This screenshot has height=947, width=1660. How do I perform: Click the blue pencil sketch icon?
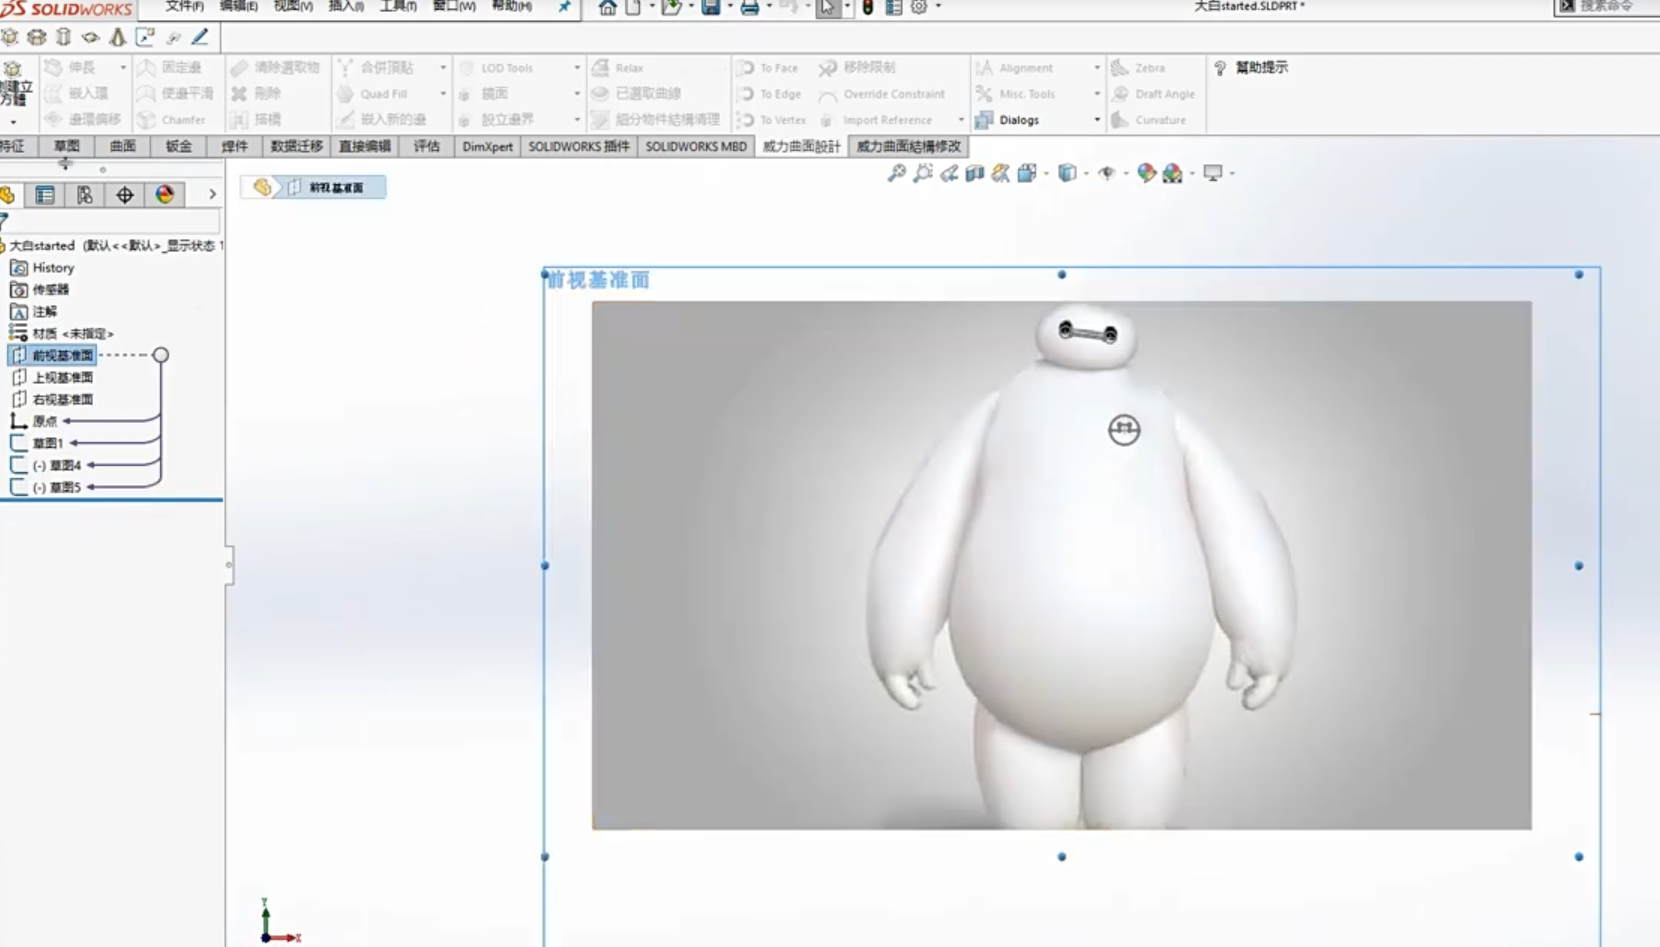tap(200, 37)
